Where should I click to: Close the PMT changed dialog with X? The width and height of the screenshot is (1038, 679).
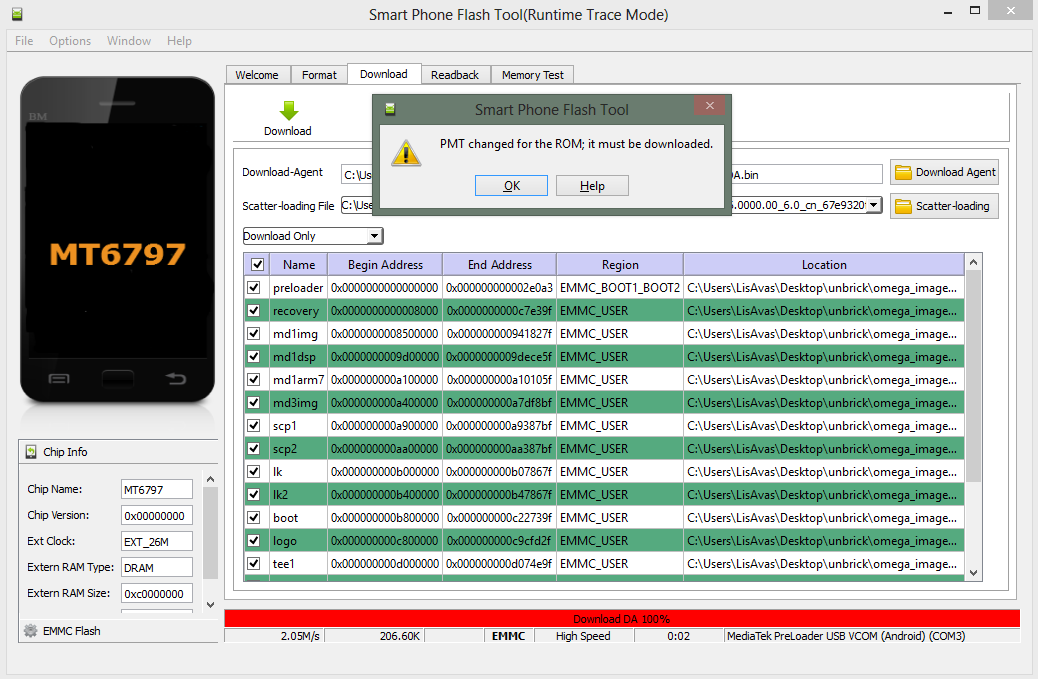[709, 107]
